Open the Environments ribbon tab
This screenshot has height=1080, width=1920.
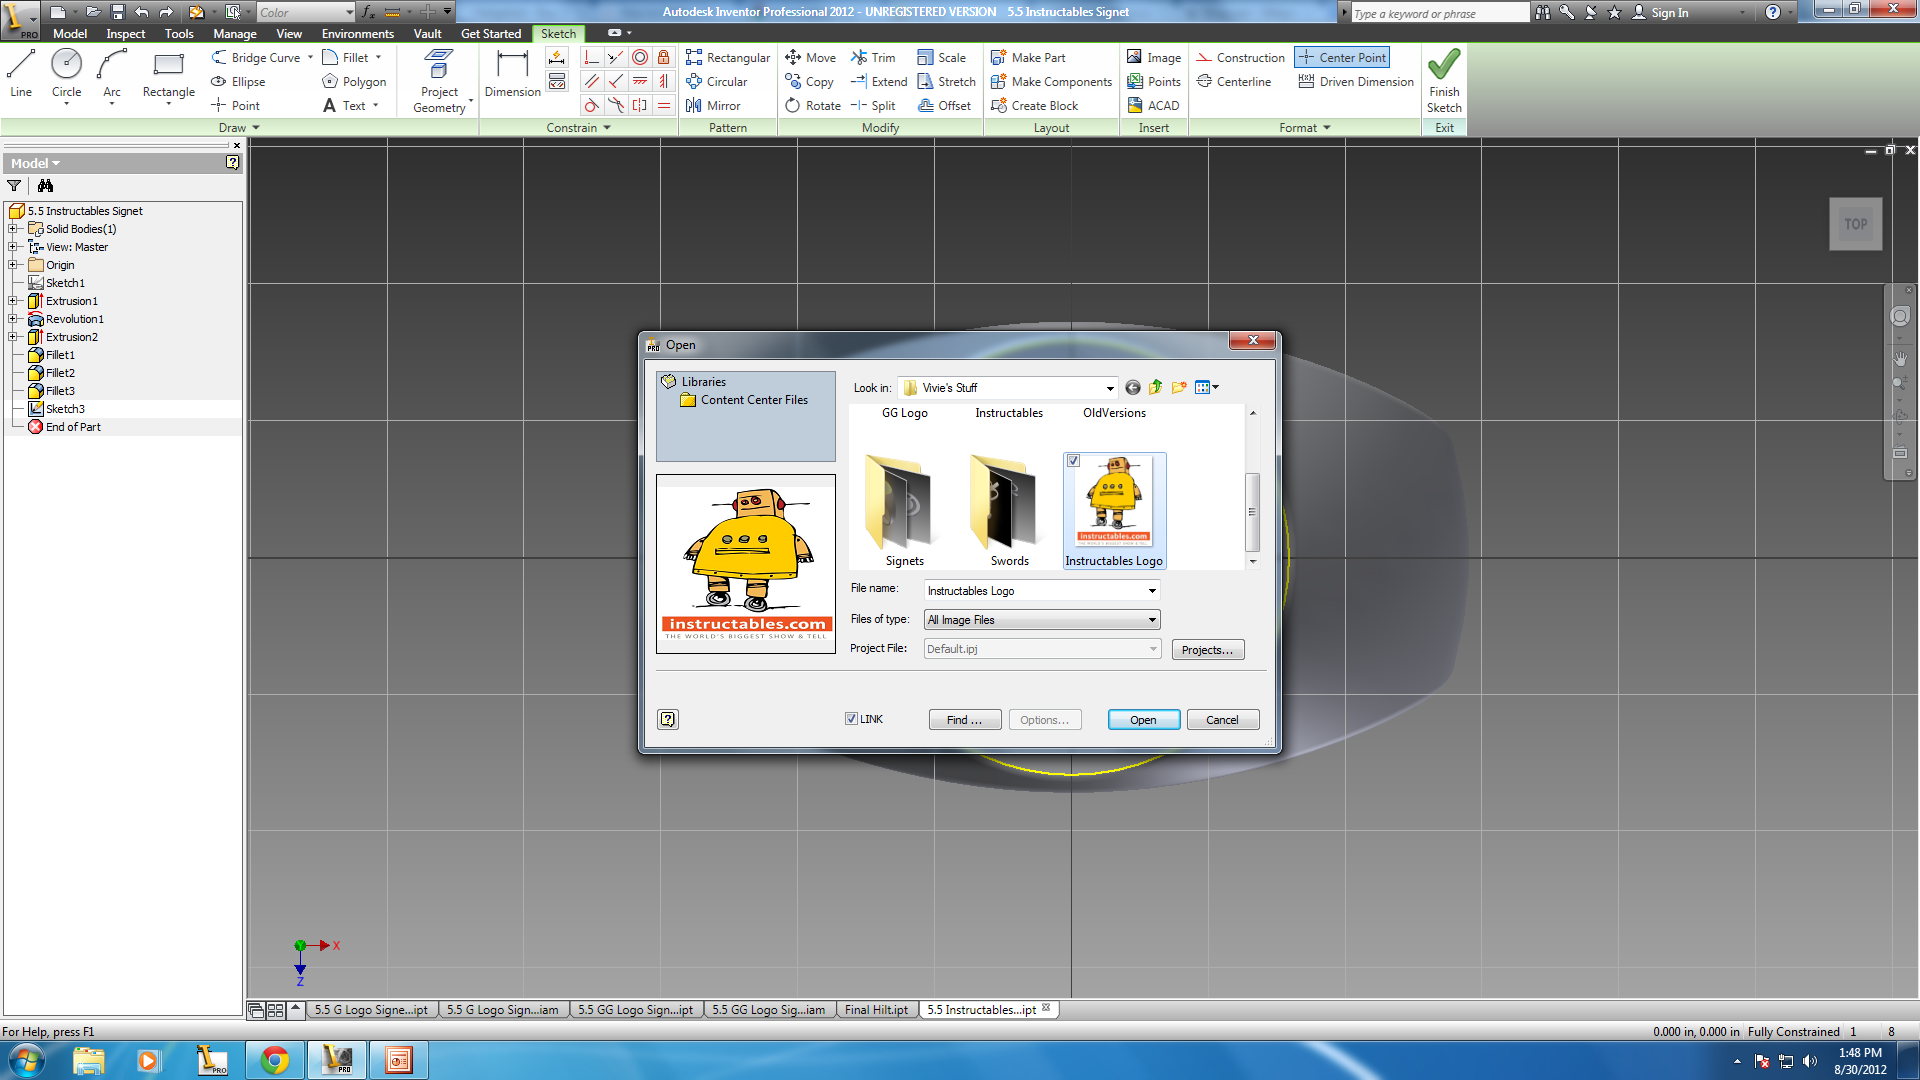(358, 33)
